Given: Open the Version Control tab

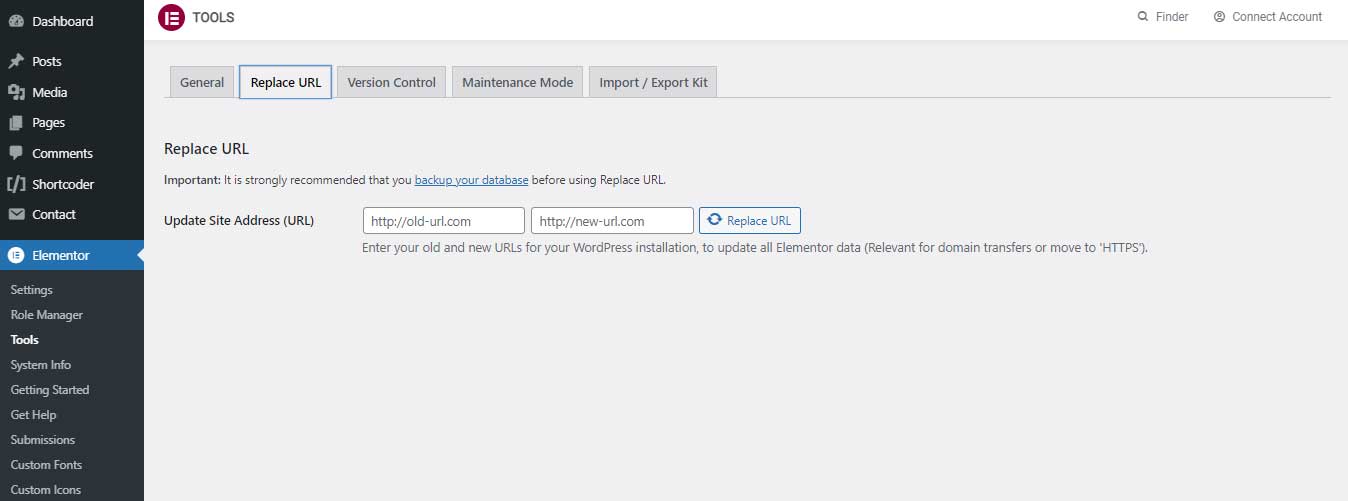Looking at the screenshot, I should point(391,82).
